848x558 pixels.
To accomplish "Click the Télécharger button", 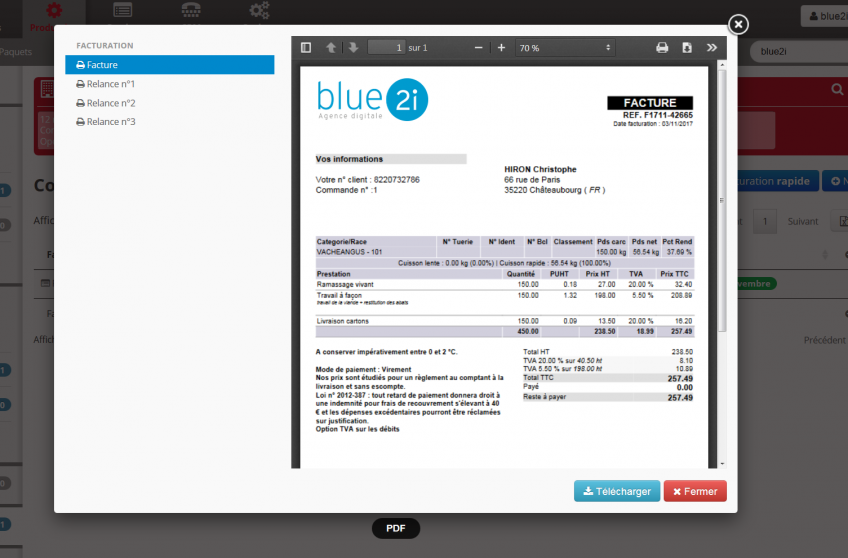I will click(x=617, y=491).
